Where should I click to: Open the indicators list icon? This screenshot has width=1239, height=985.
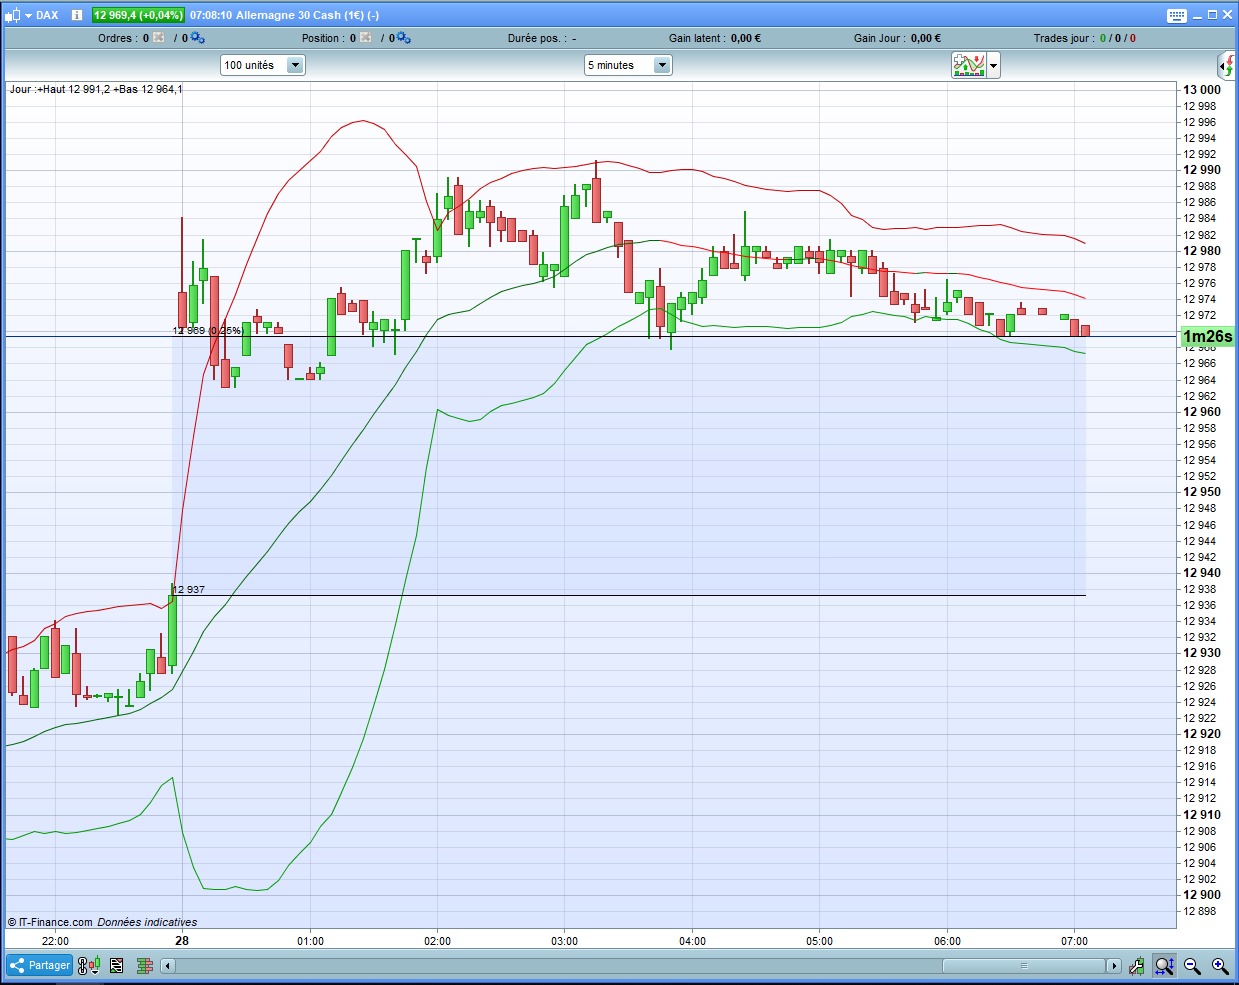(116, 965)
